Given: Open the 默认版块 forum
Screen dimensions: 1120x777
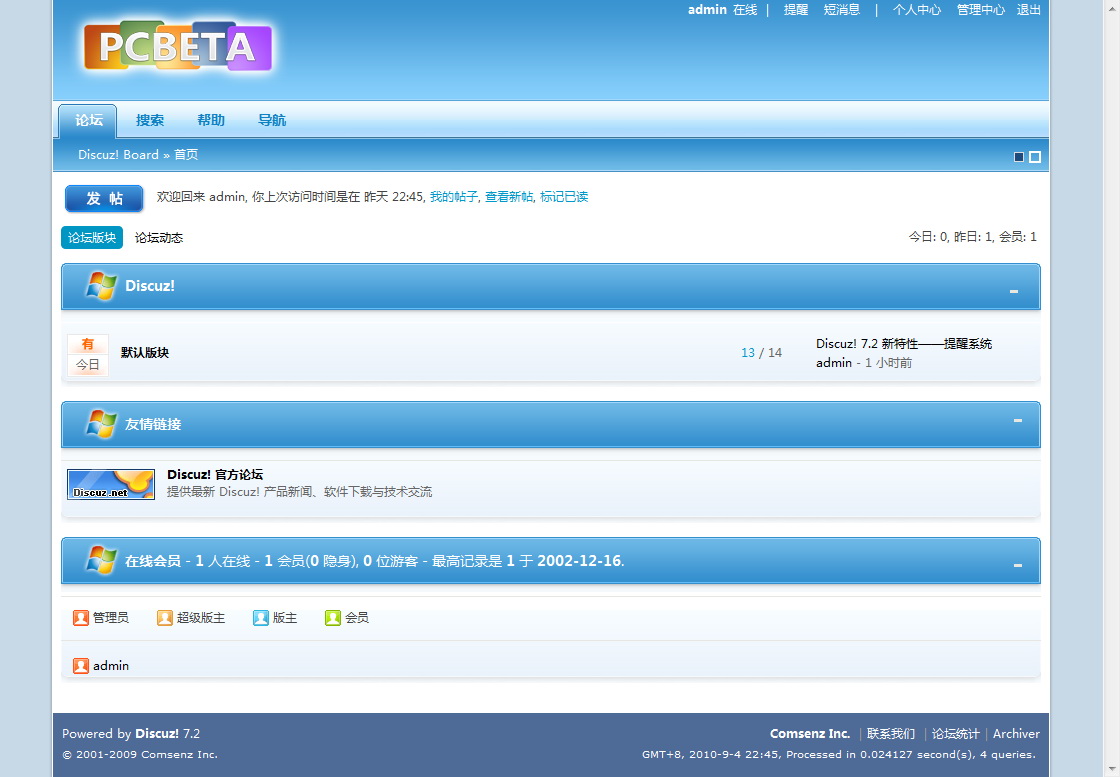Looking at the screenshot, I should pyautogui.click(x=145, y=352).
